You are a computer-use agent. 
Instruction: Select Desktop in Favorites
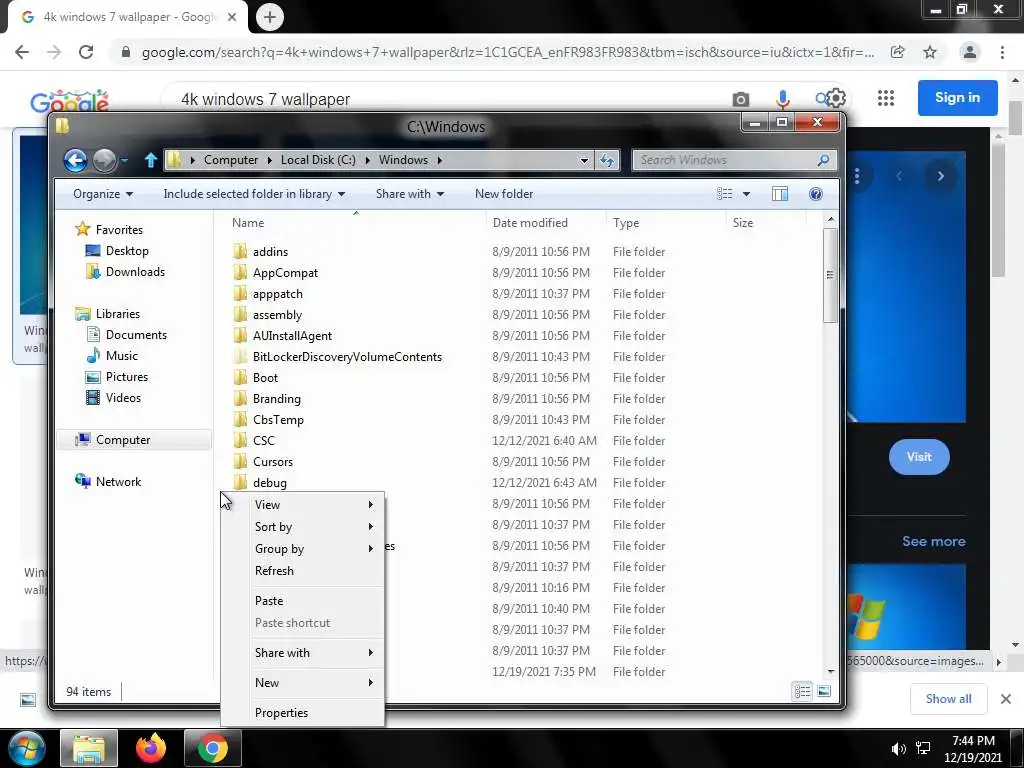127,251
